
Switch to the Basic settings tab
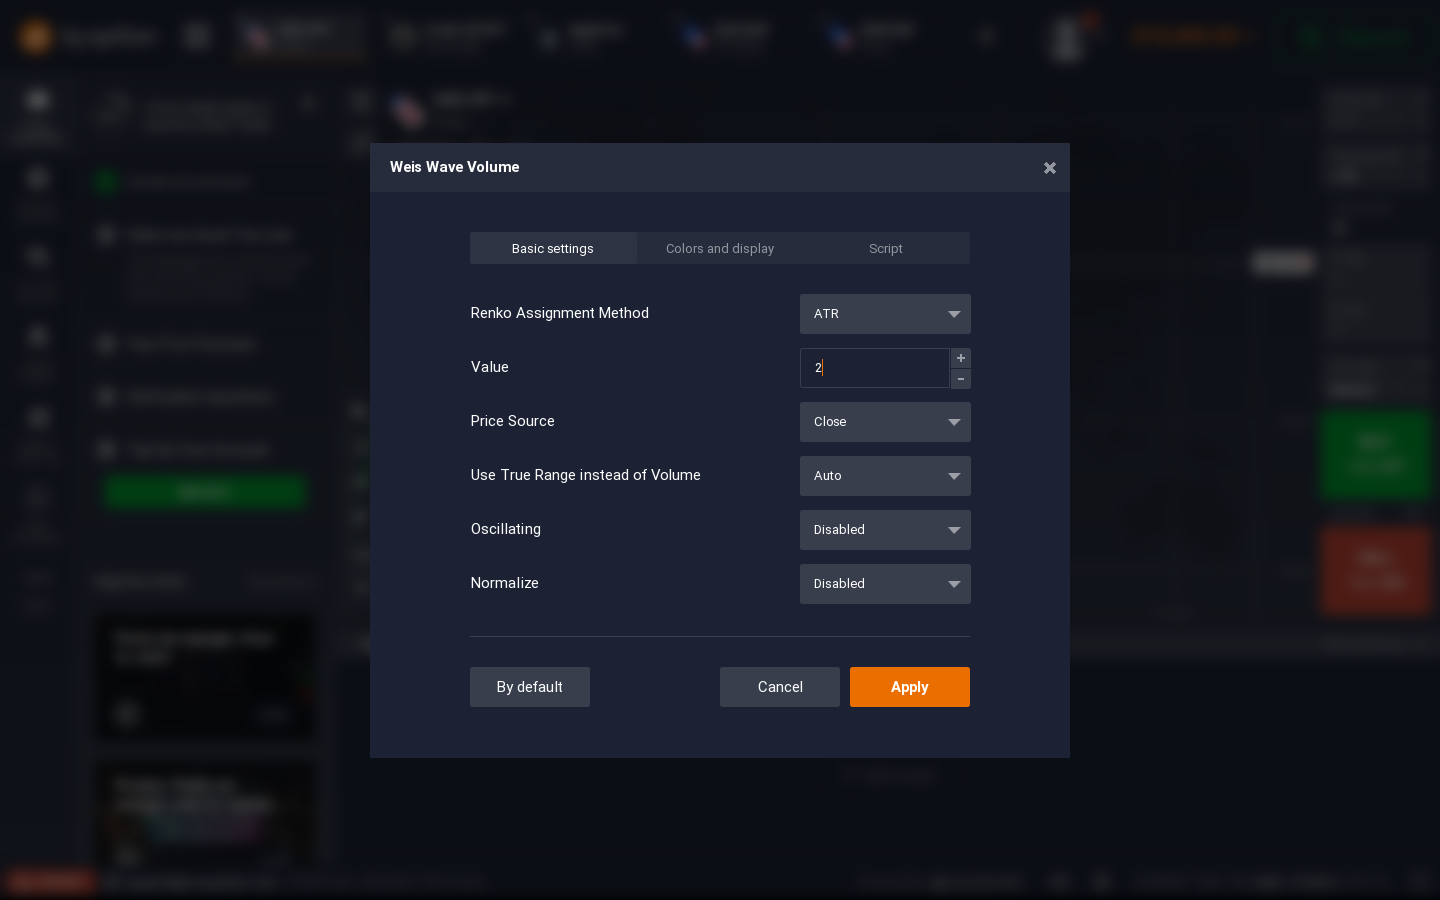[x=553, y=248]
